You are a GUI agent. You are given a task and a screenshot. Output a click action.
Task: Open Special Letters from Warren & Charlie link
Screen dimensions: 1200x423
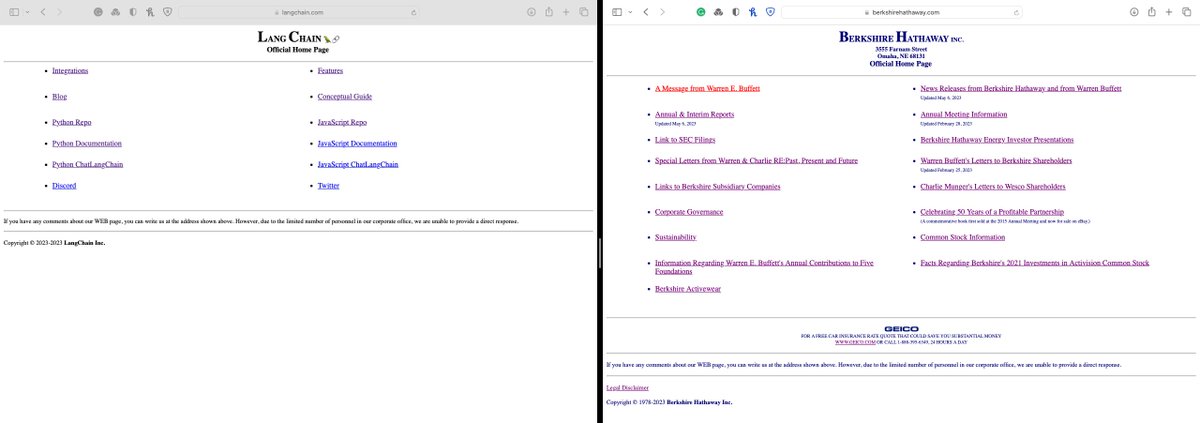[x=756, y=161]
